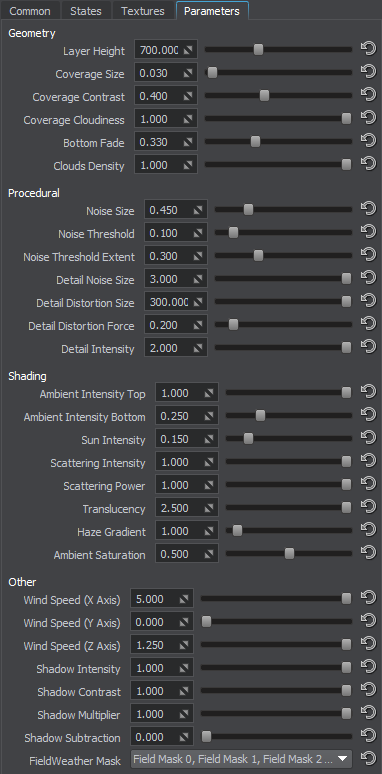Image resolution: width=382 pixels, height=774 pixels.
Task: Reset Shadow Multiplier to default
Action: [368, 713]
